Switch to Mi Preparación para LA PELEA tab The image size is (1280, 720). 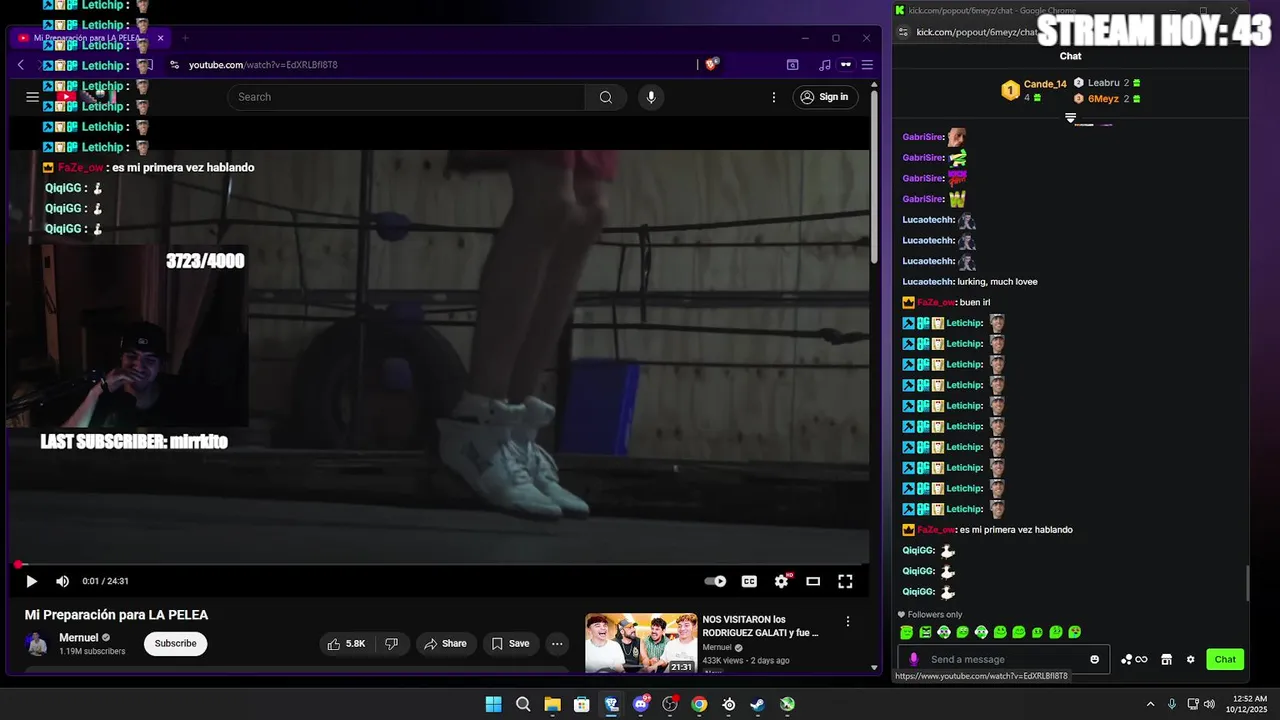tap(90, 38)
